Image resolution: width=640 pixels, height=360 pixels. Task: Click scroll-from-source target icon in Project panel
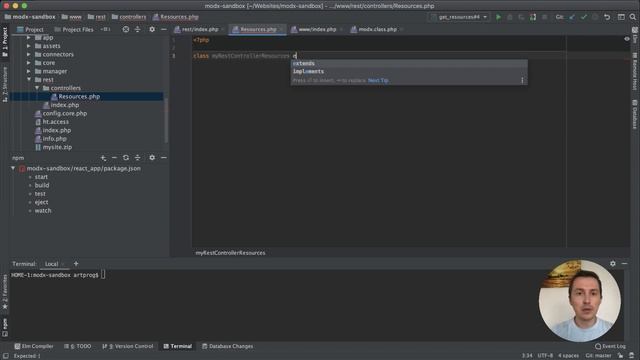126,29
